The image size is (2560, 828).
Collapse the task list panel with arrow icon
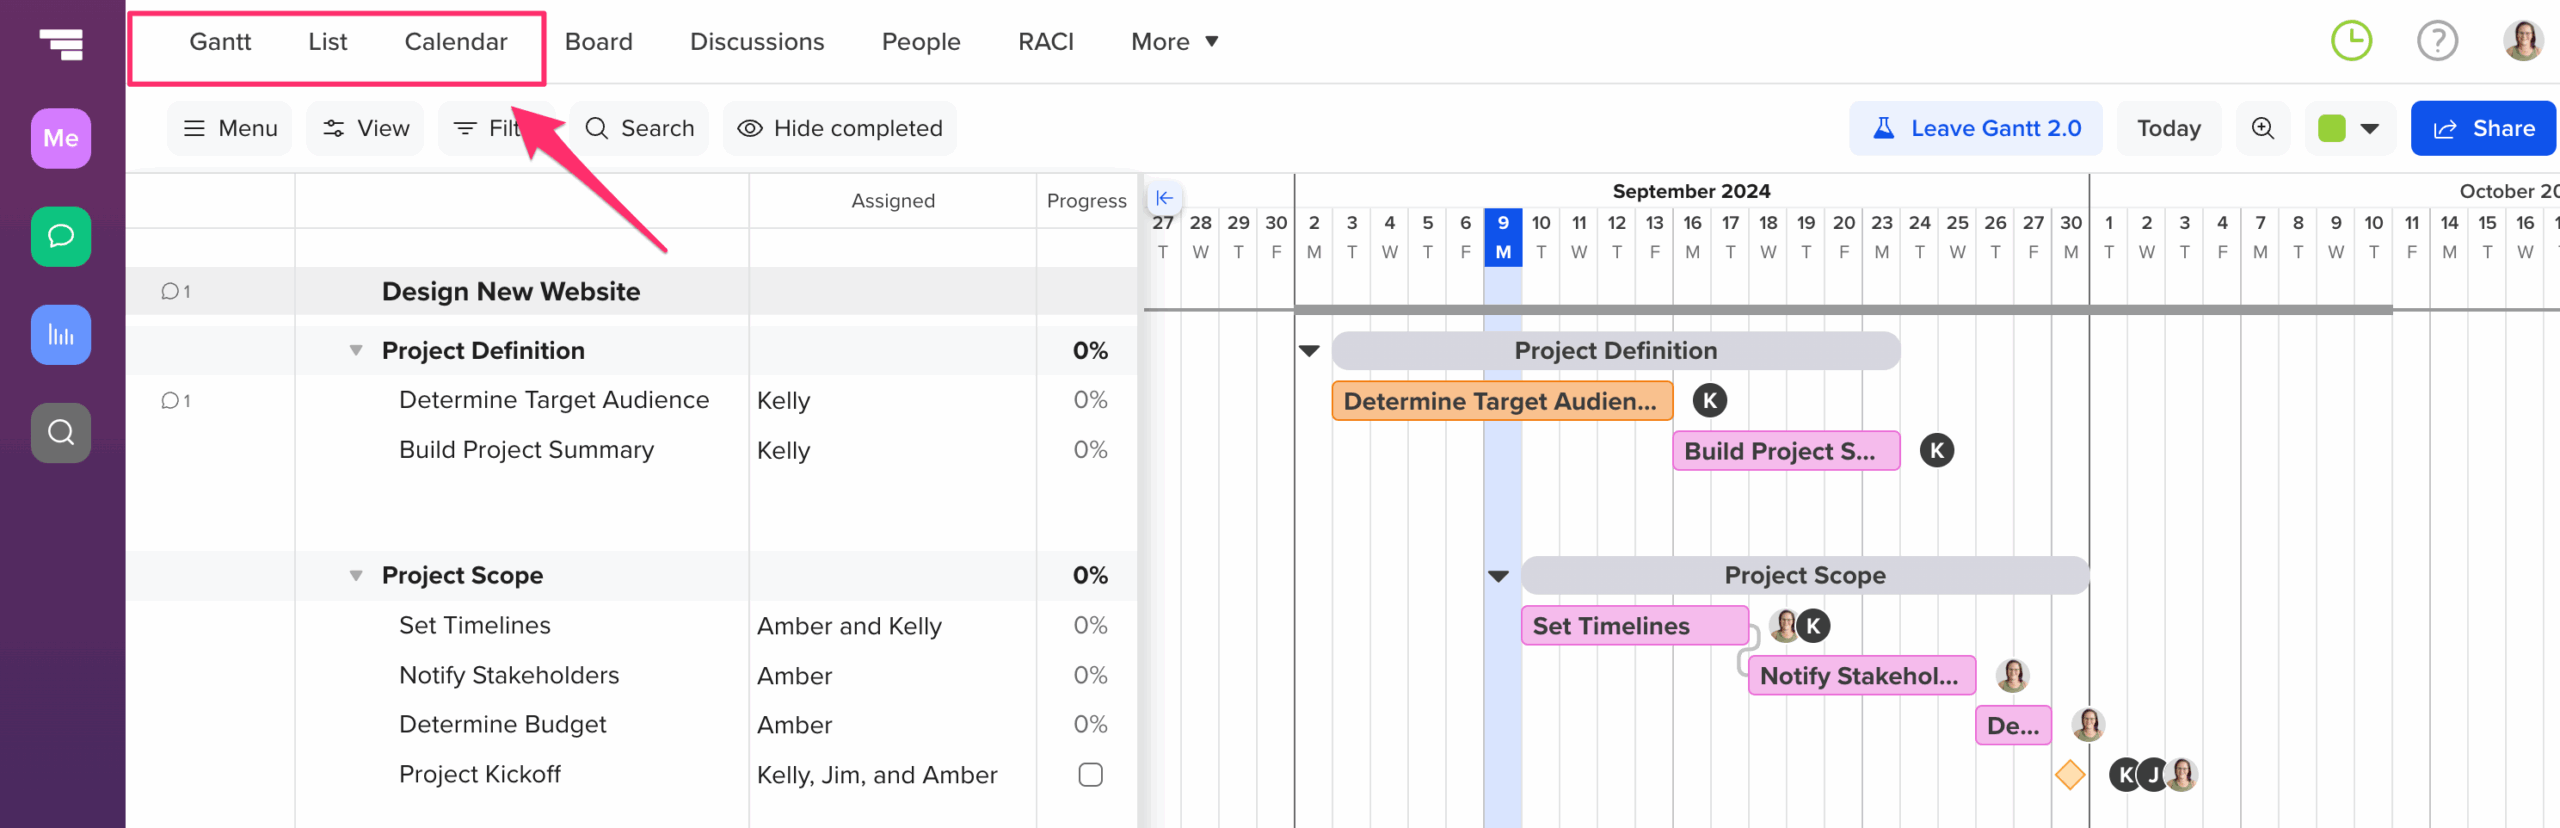tap(1164, 198)
